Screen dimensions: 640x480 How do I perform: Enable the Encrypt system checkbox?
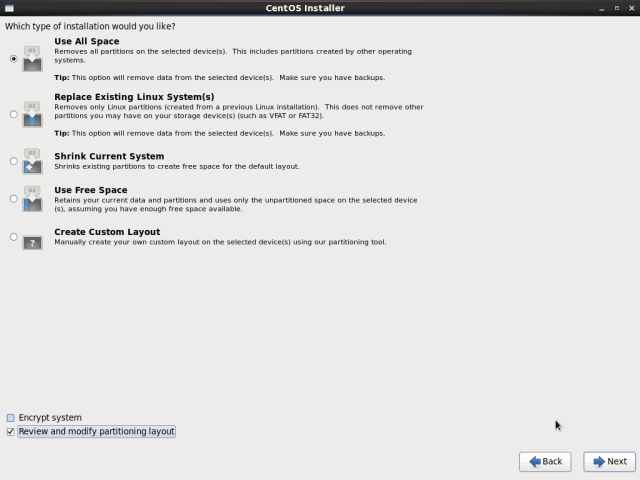tap(11, 418)
